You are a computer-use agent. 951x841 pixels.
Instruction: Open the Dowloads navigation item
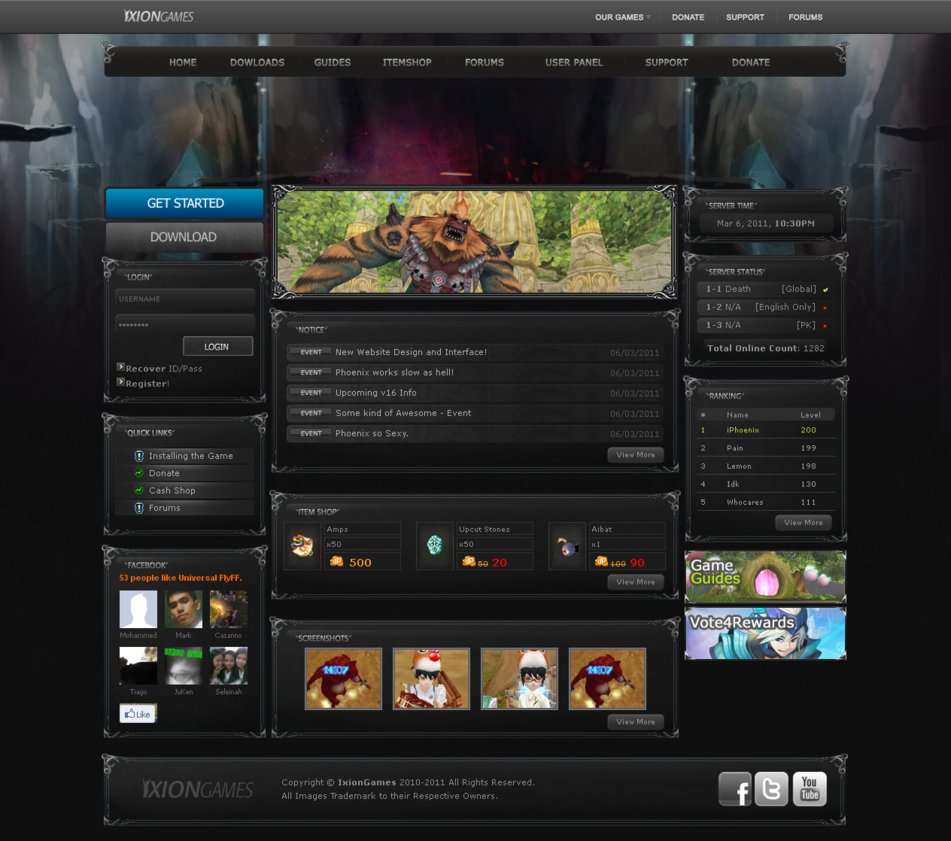(x=257, y=62)
